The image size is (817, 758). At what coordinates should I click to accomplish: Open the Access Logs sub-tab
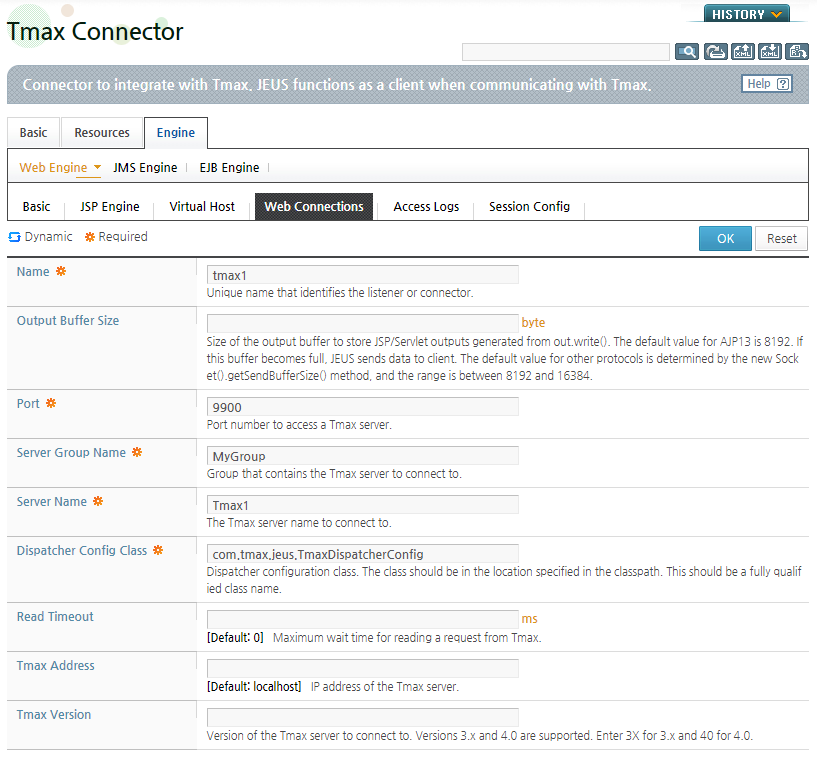tap(426, 207)
